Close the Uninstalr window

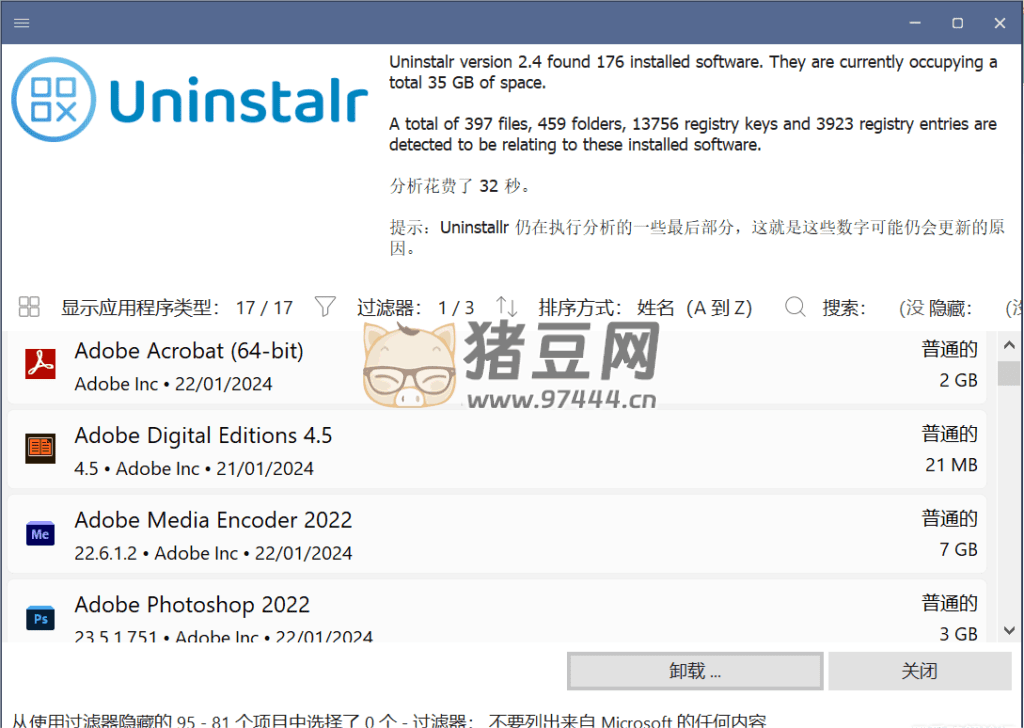[1000, 23]
